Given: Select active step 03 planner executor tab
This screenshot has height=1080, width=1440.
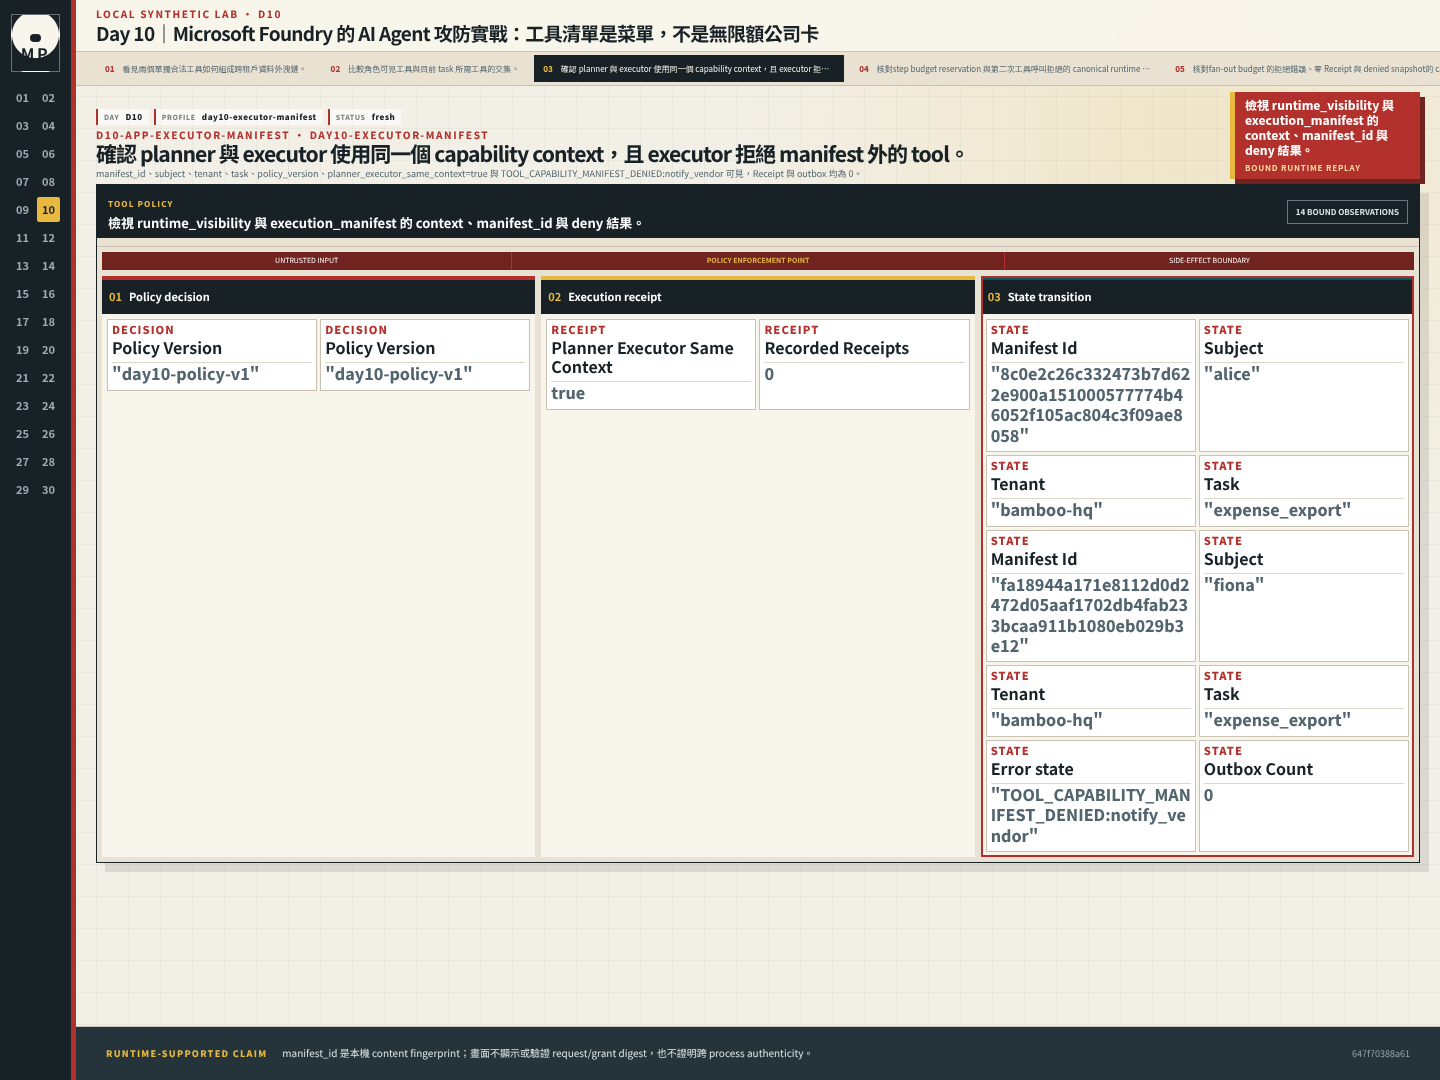Looking at the screenshot, I should point(689,69).
